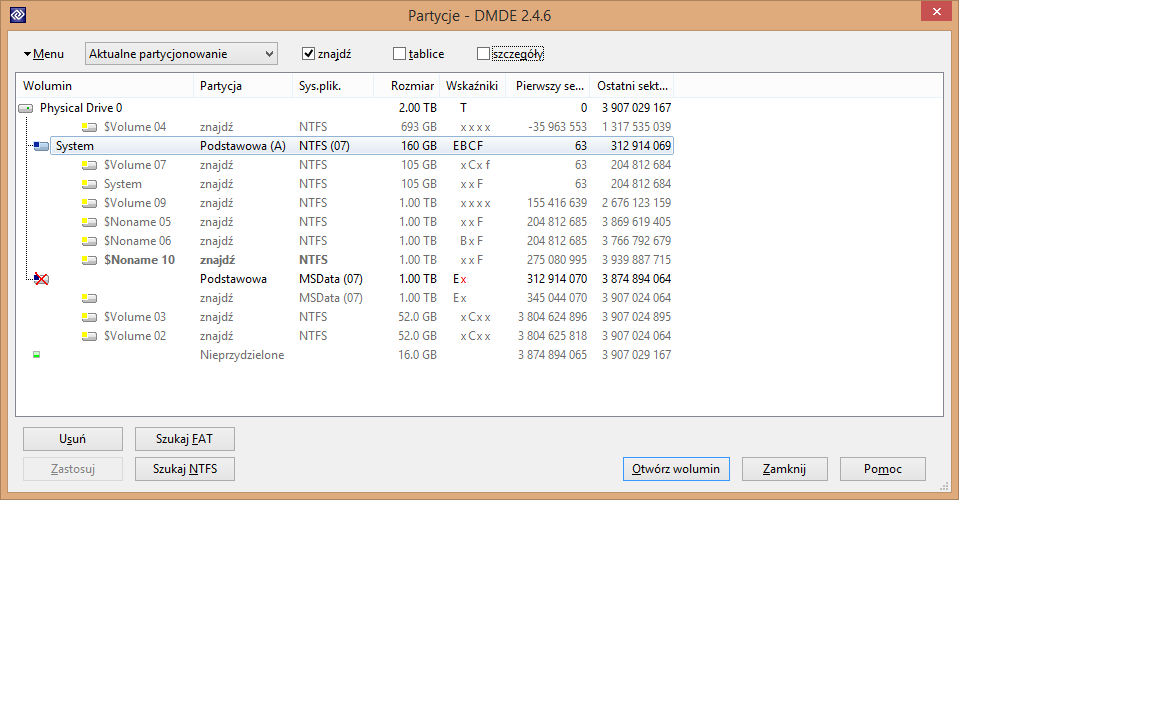Select the '$Volume 09' row text
Screen dimensions: 1152x720
[x=134, y=204]
